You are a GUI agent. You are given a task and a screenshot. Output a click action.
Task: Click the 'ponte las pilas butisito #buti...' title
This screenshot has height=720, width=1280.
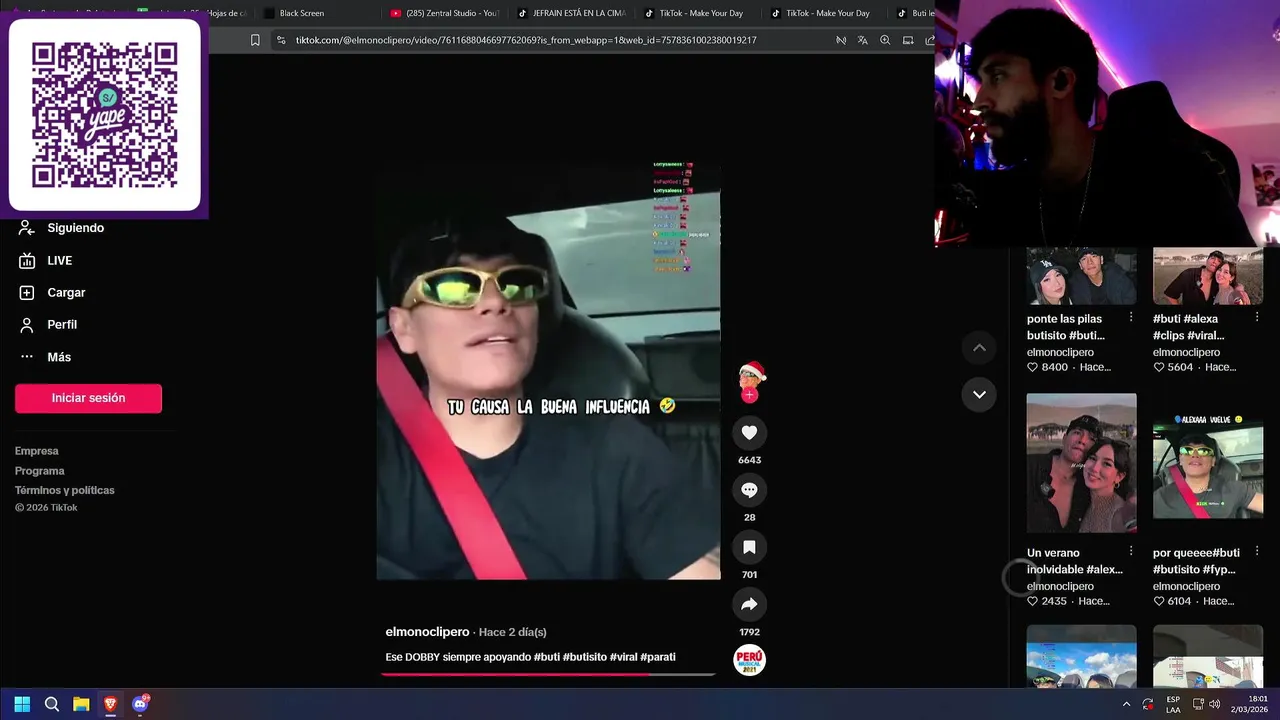coord(1066,327)
